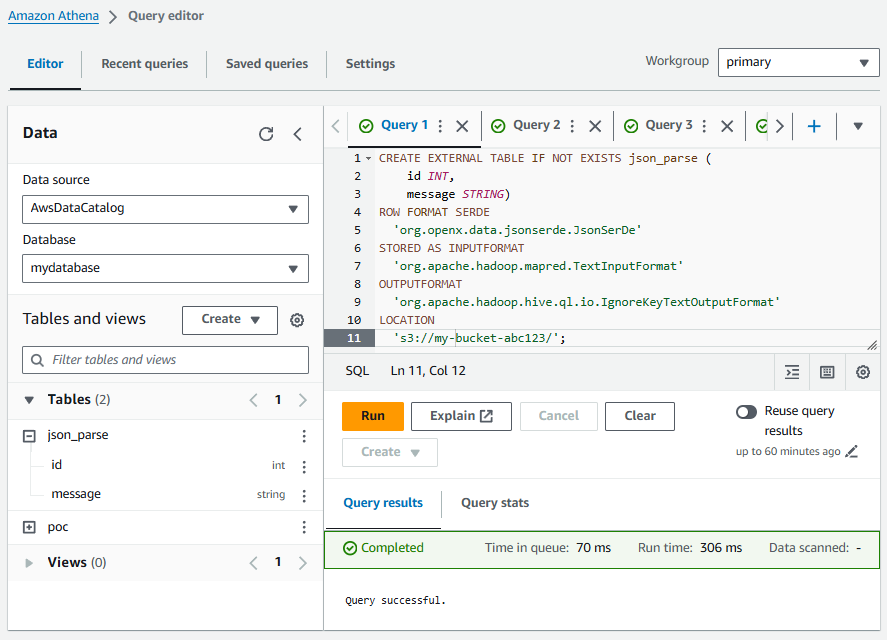Open the Create dropdown in Tables and views

pyautogui.click(x=230, y=320)
